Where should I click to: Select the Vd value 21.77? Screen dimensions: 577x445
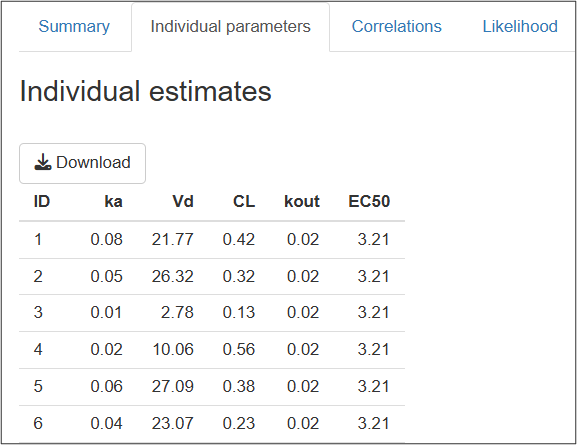coord(173,240)
